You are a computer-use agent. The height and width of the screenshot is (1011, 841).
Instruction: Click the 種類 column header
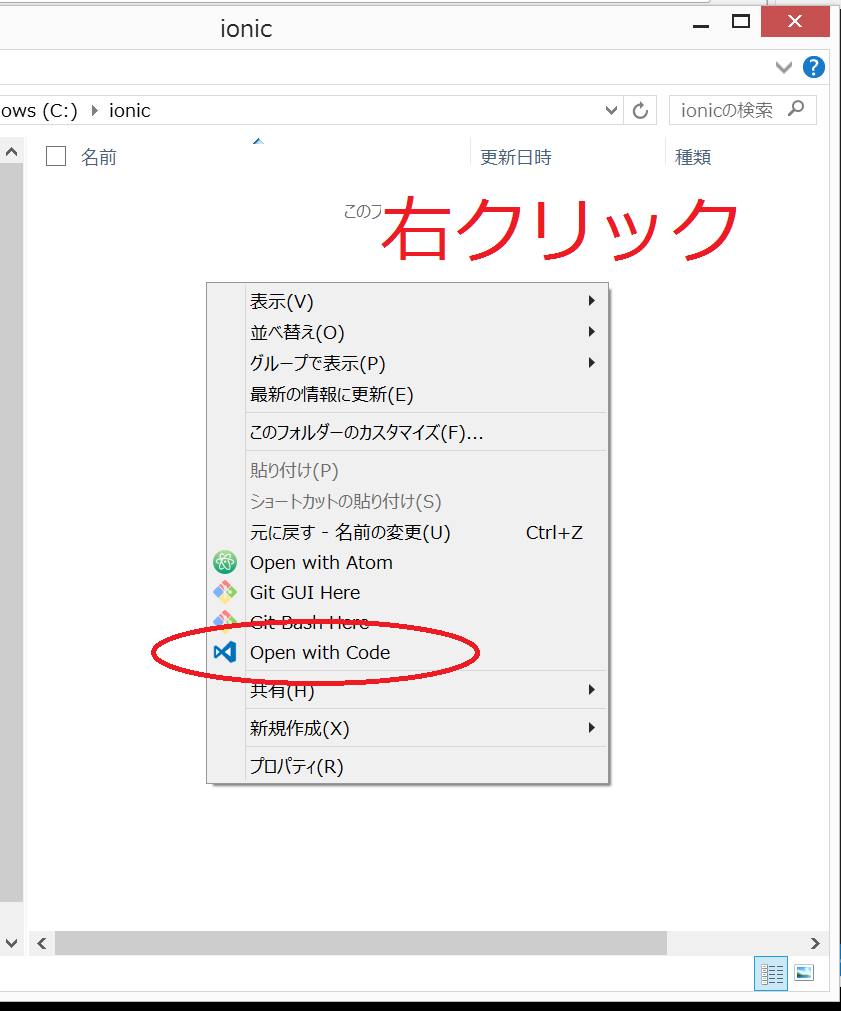tap(693, 157)
